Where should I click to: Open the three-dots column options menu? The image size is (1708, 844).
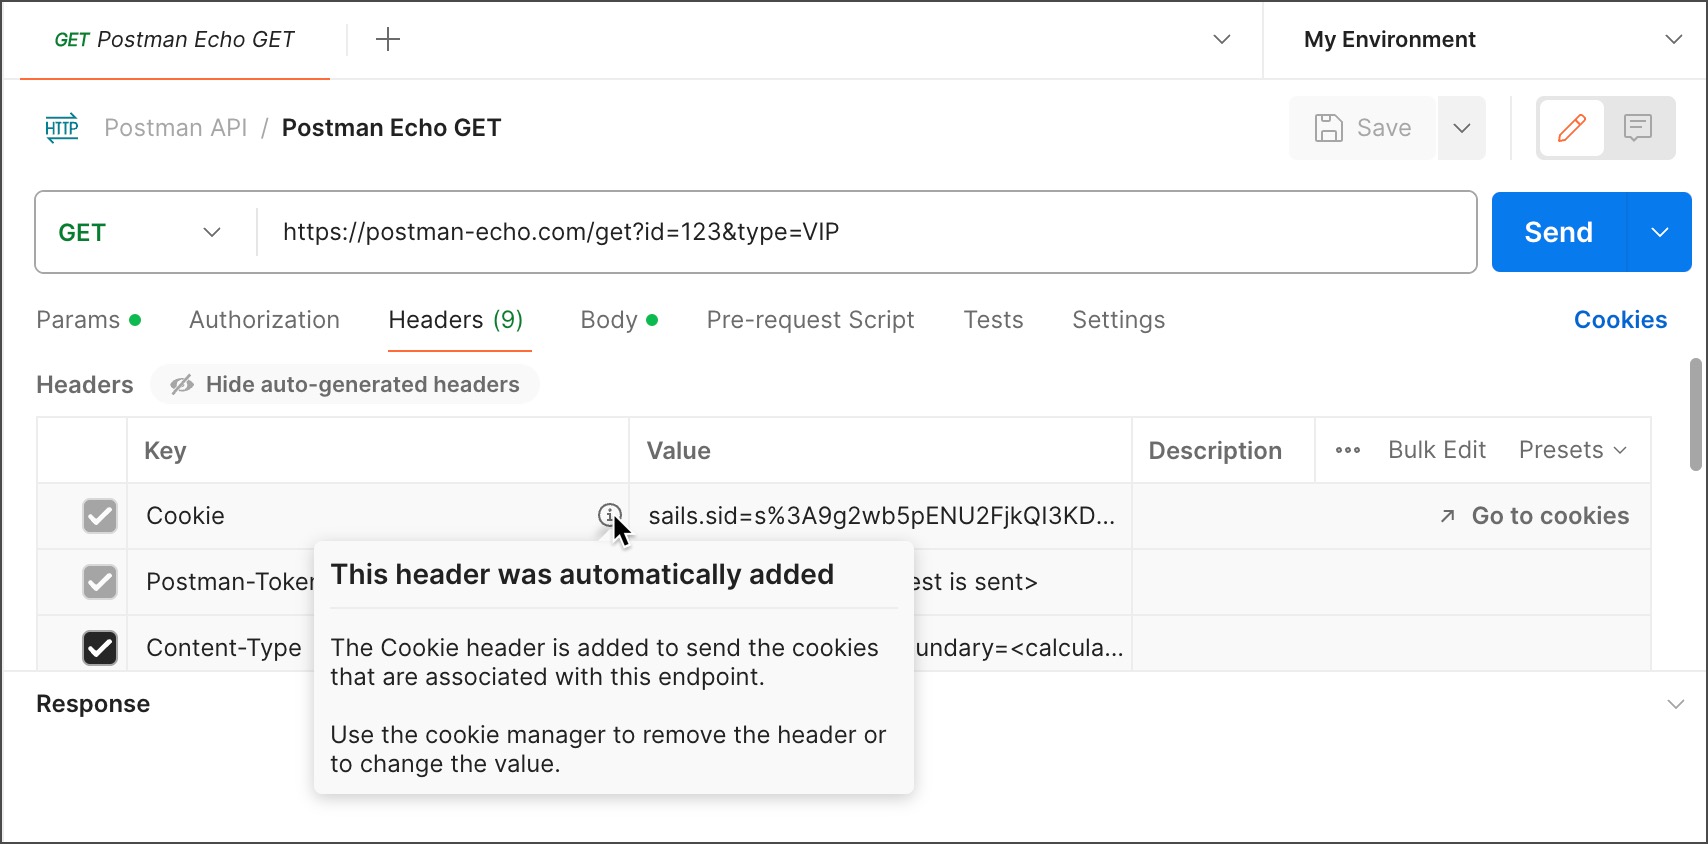[x=1348, y=450]
